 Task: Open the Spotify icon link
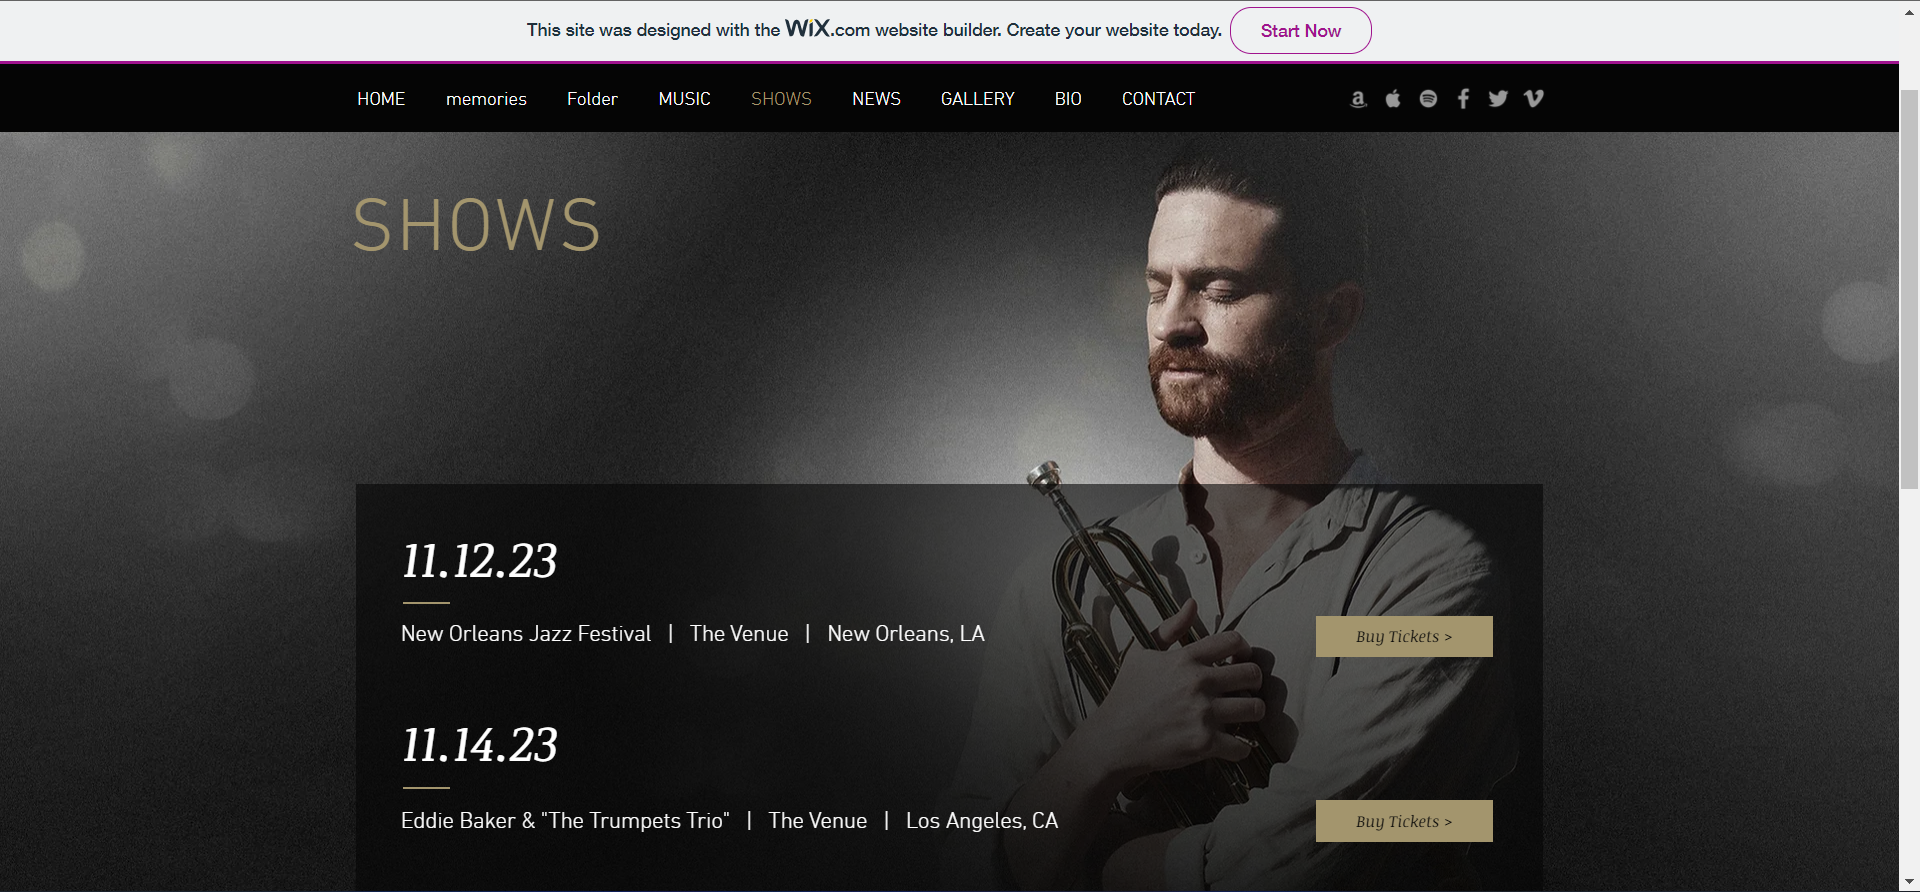(1428, 99)
